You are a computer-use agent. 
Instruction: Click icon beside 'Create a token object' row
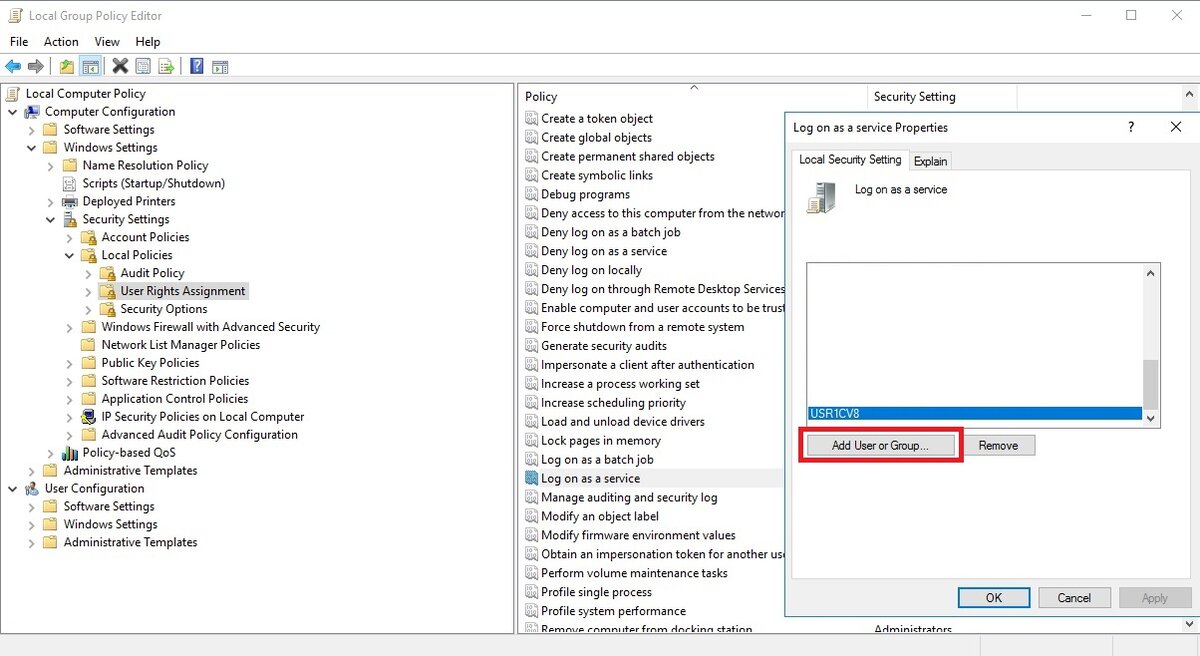click(531, 119)
